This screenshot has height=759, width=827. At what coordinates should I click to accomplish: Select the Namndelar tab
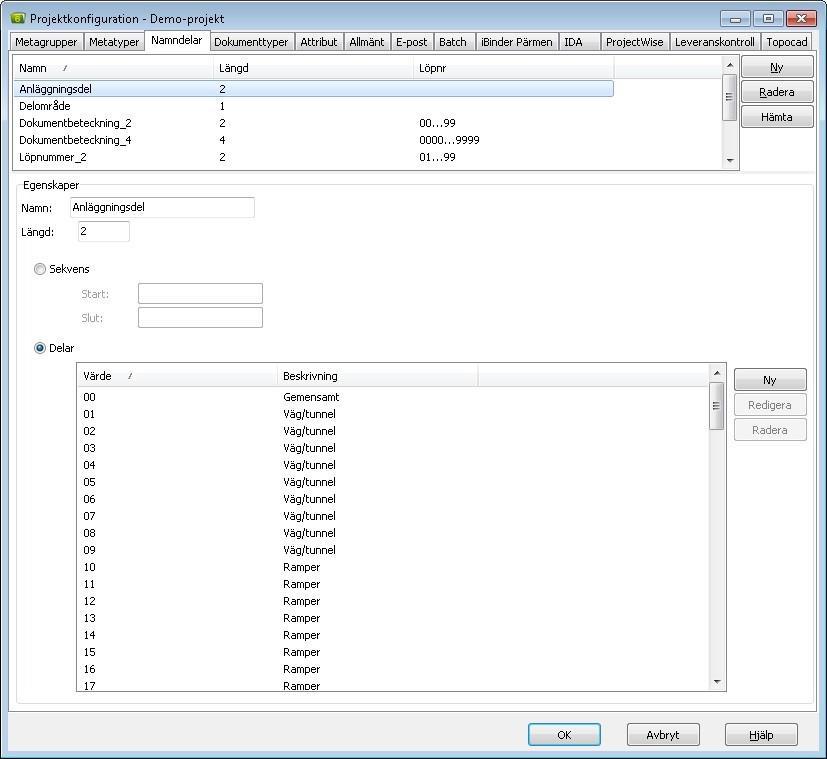pyautogui.click(x=177, y=40)
